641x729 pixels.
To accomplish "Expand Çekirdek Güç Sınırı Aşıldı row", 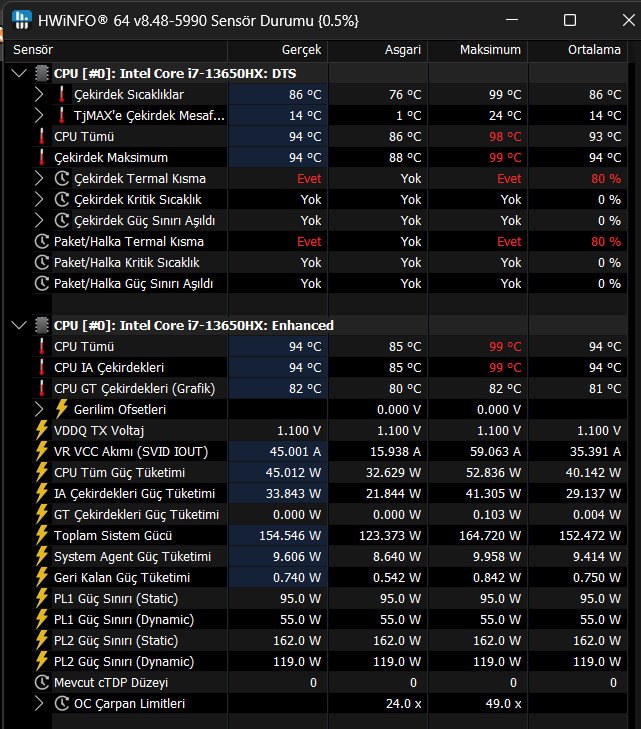I will coord(40,220).
